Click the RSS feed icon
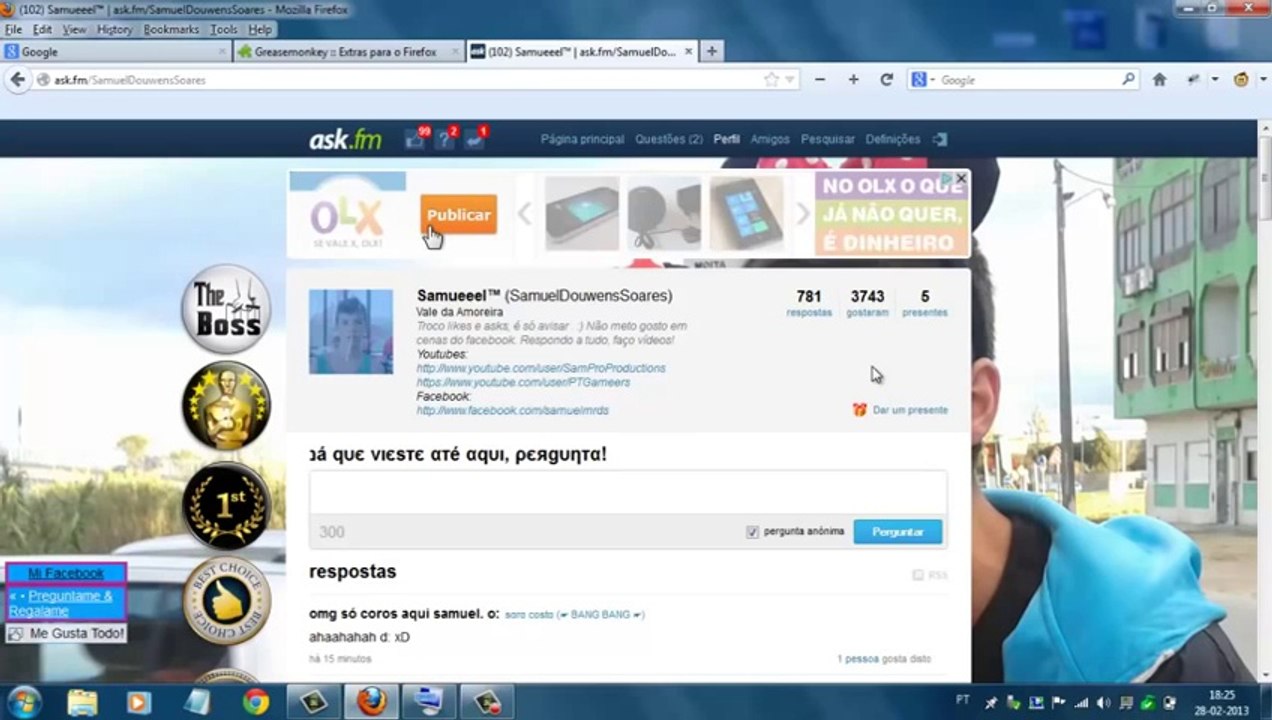 [918, 575]
